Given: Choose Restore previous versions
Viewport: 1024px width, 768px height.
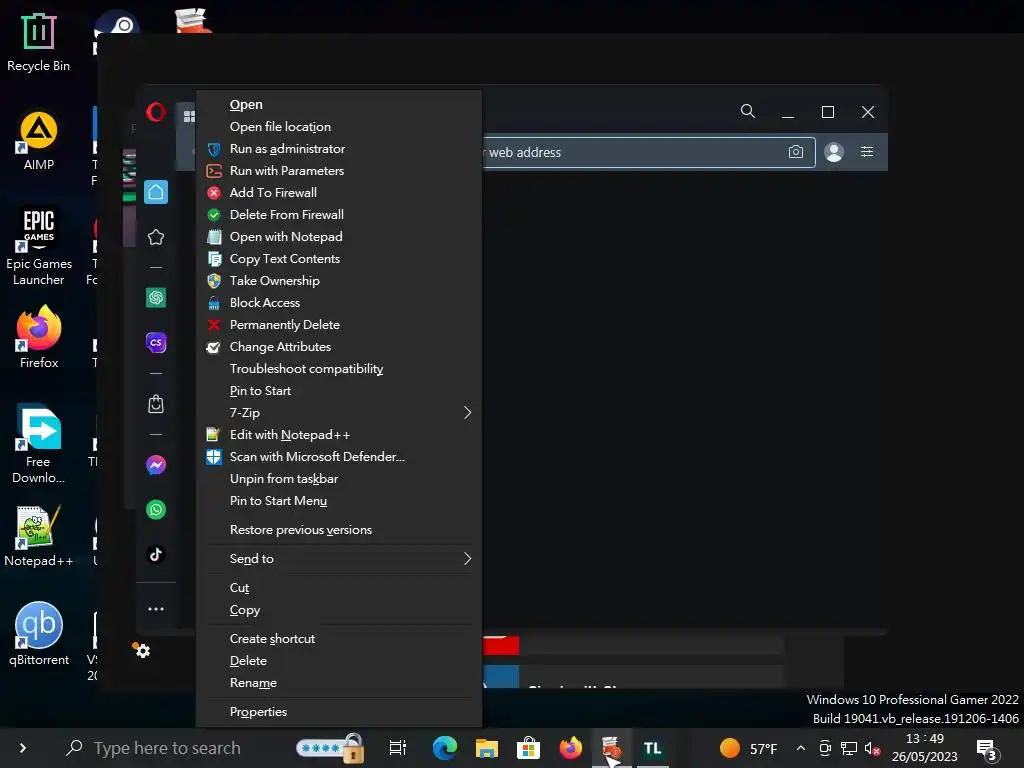Looking at the screenshot, I should click(338, 530).
